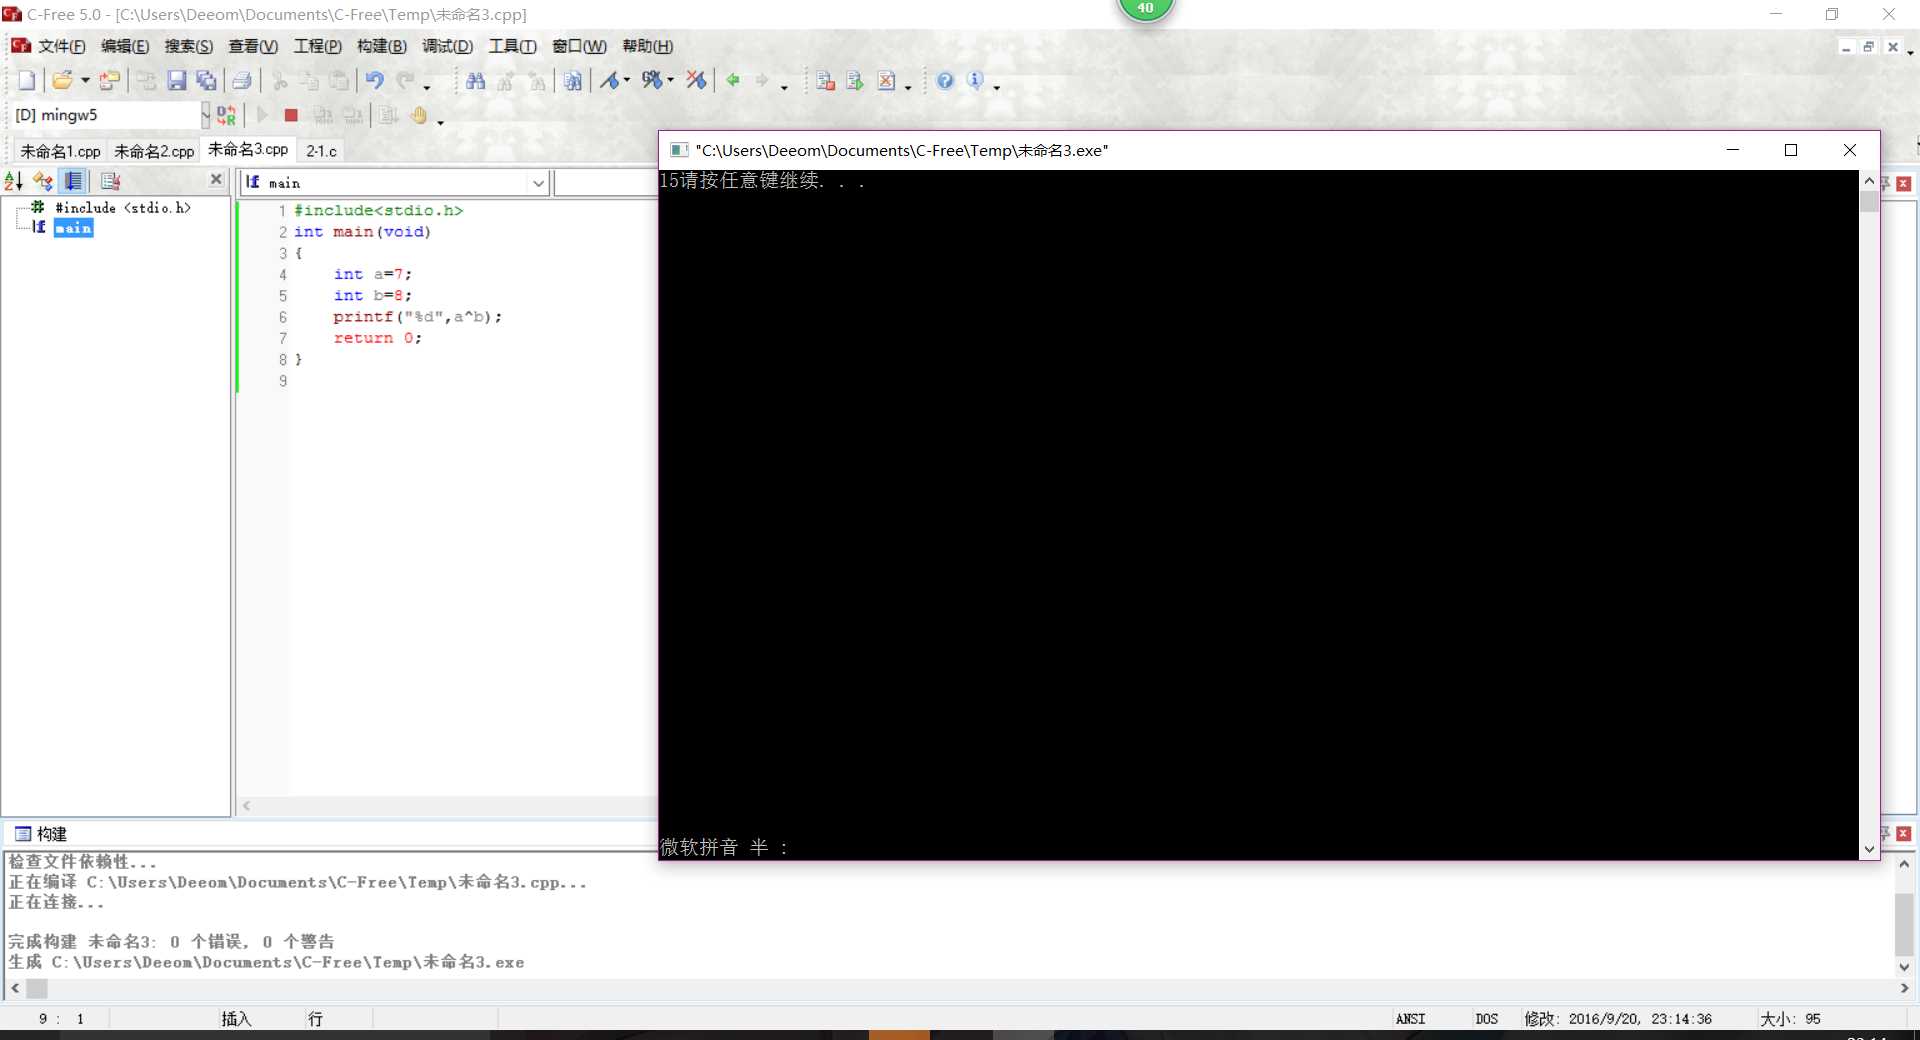Click the symbol type grouping icon

[43, 181]
